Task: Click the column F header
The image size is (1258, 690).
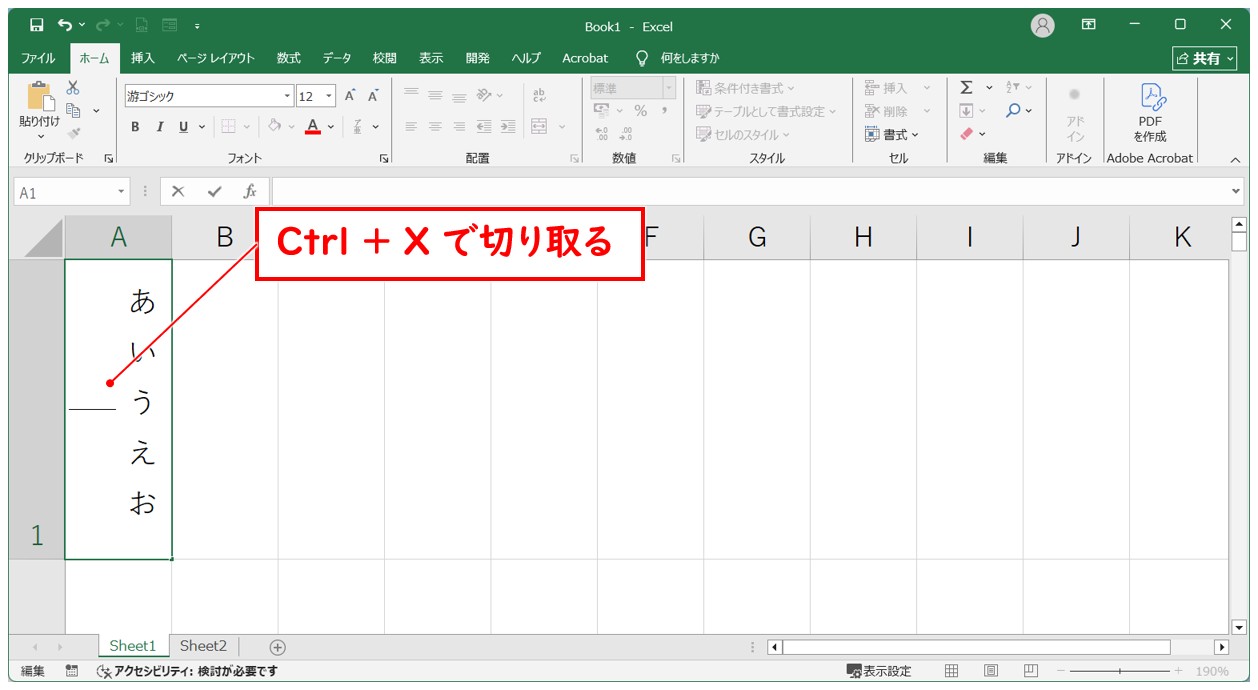Action: [x=651, y=237]
